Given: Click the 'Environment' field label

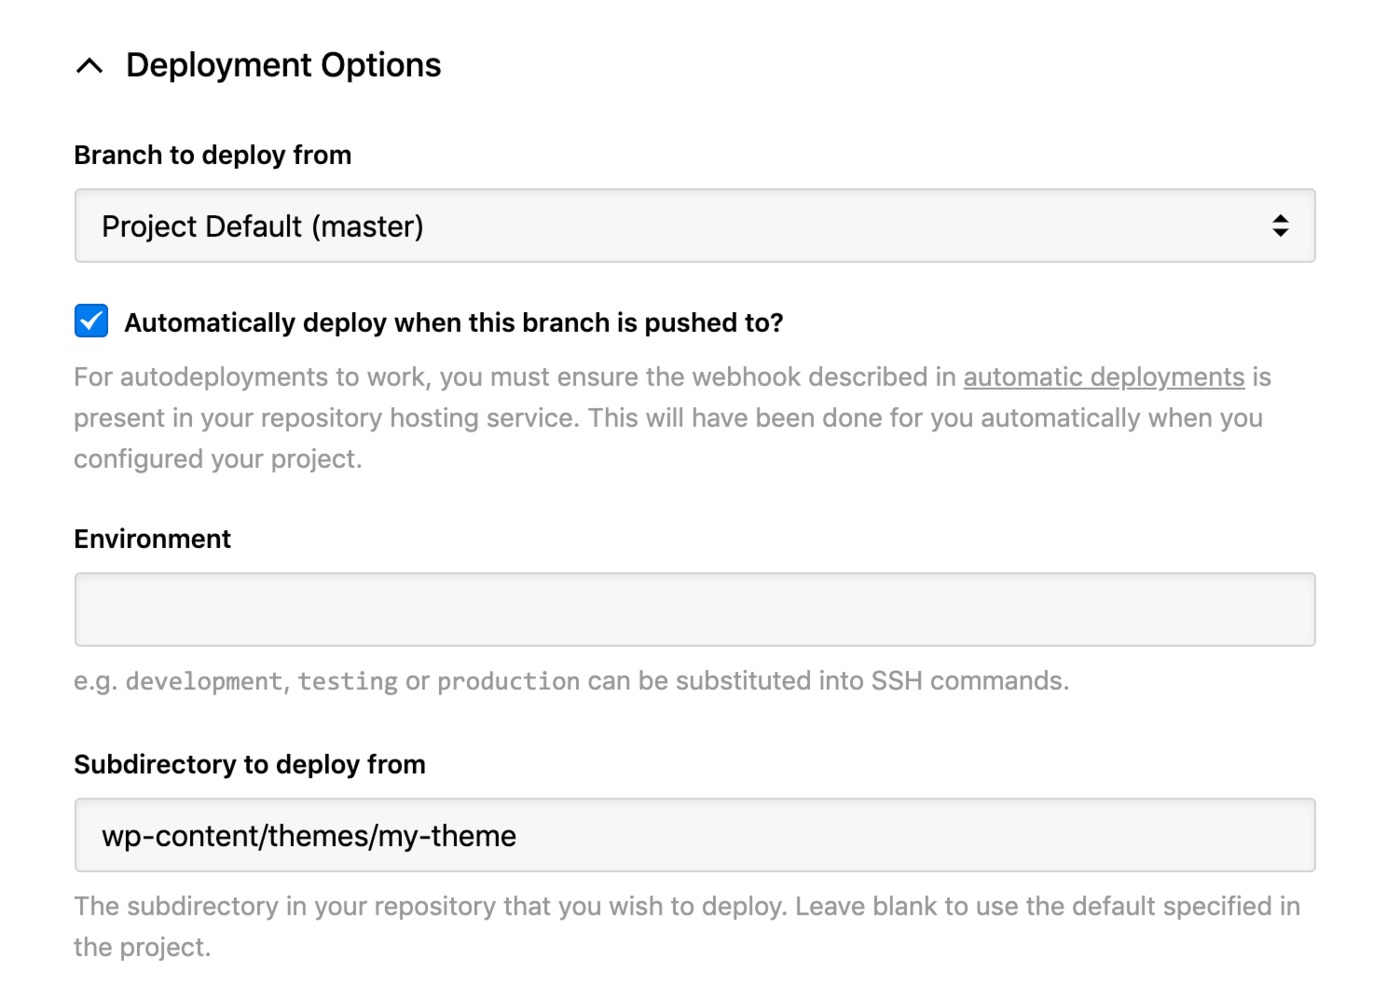Looking at the screenshot, I should (152, 539).
